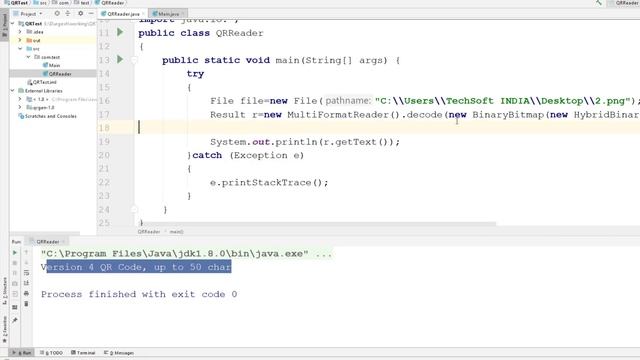Select Scratches and Consoles in the tree
The width and height of the screenshot is (640, 360).
coord(48,116)
